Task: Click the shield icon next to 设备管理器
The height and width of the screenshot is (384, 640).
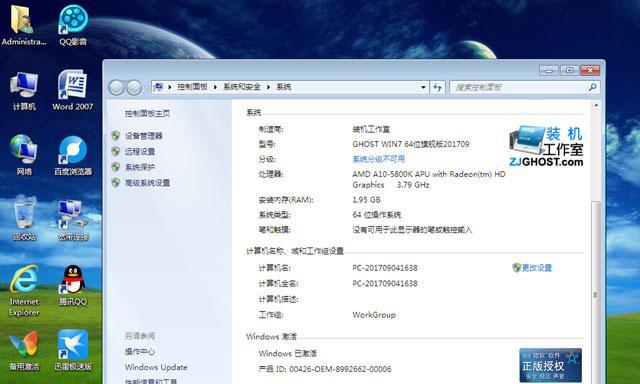Action: click(x=116, y=135)
